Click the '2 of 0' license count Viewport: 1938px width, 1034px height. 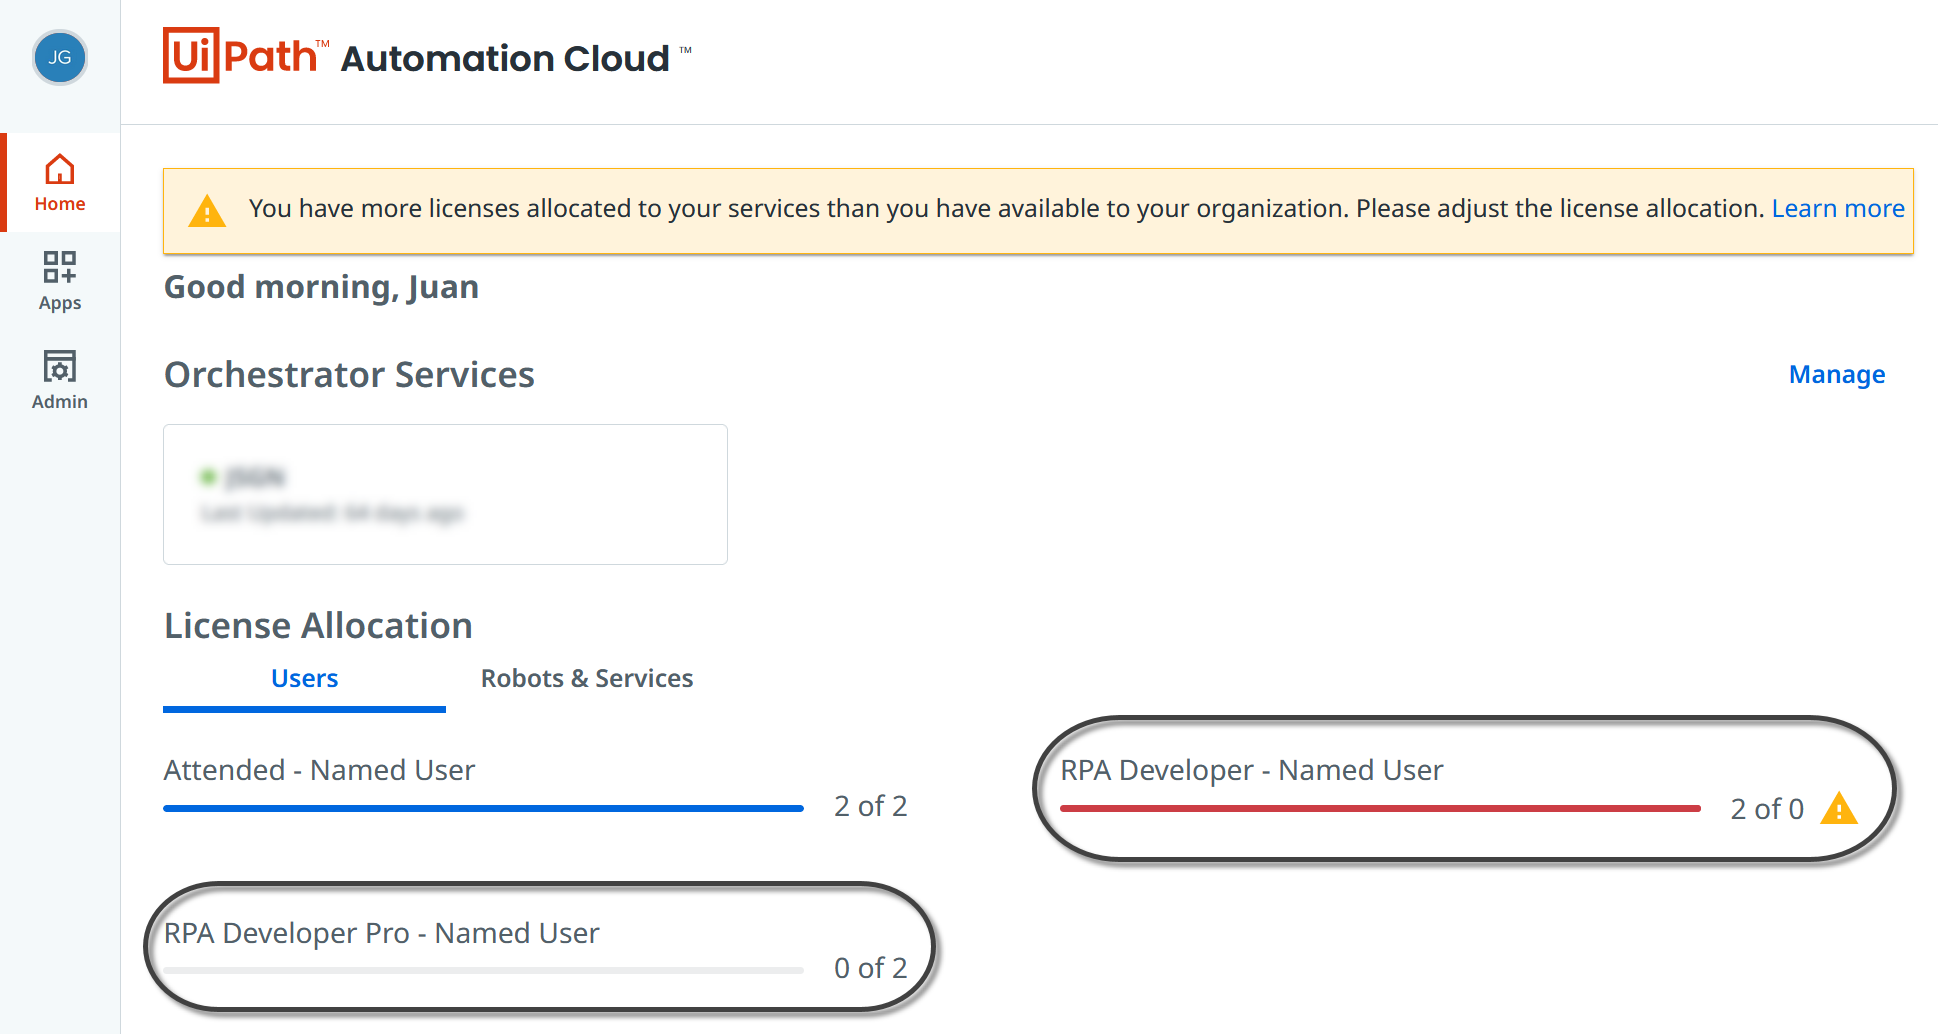click(1767, 809)
